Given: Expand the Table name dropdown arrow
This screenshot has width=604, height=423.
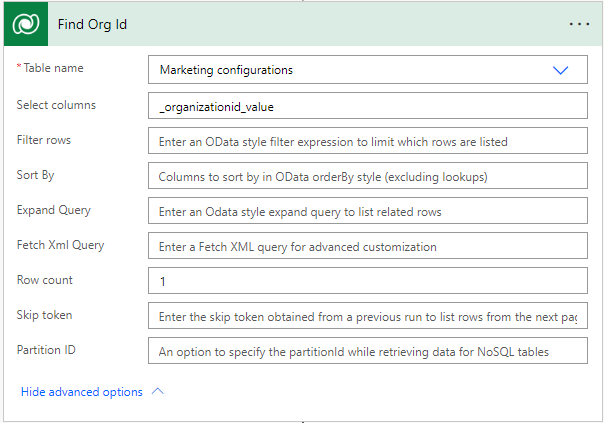Looking at the screenshot, I should 560,70.
